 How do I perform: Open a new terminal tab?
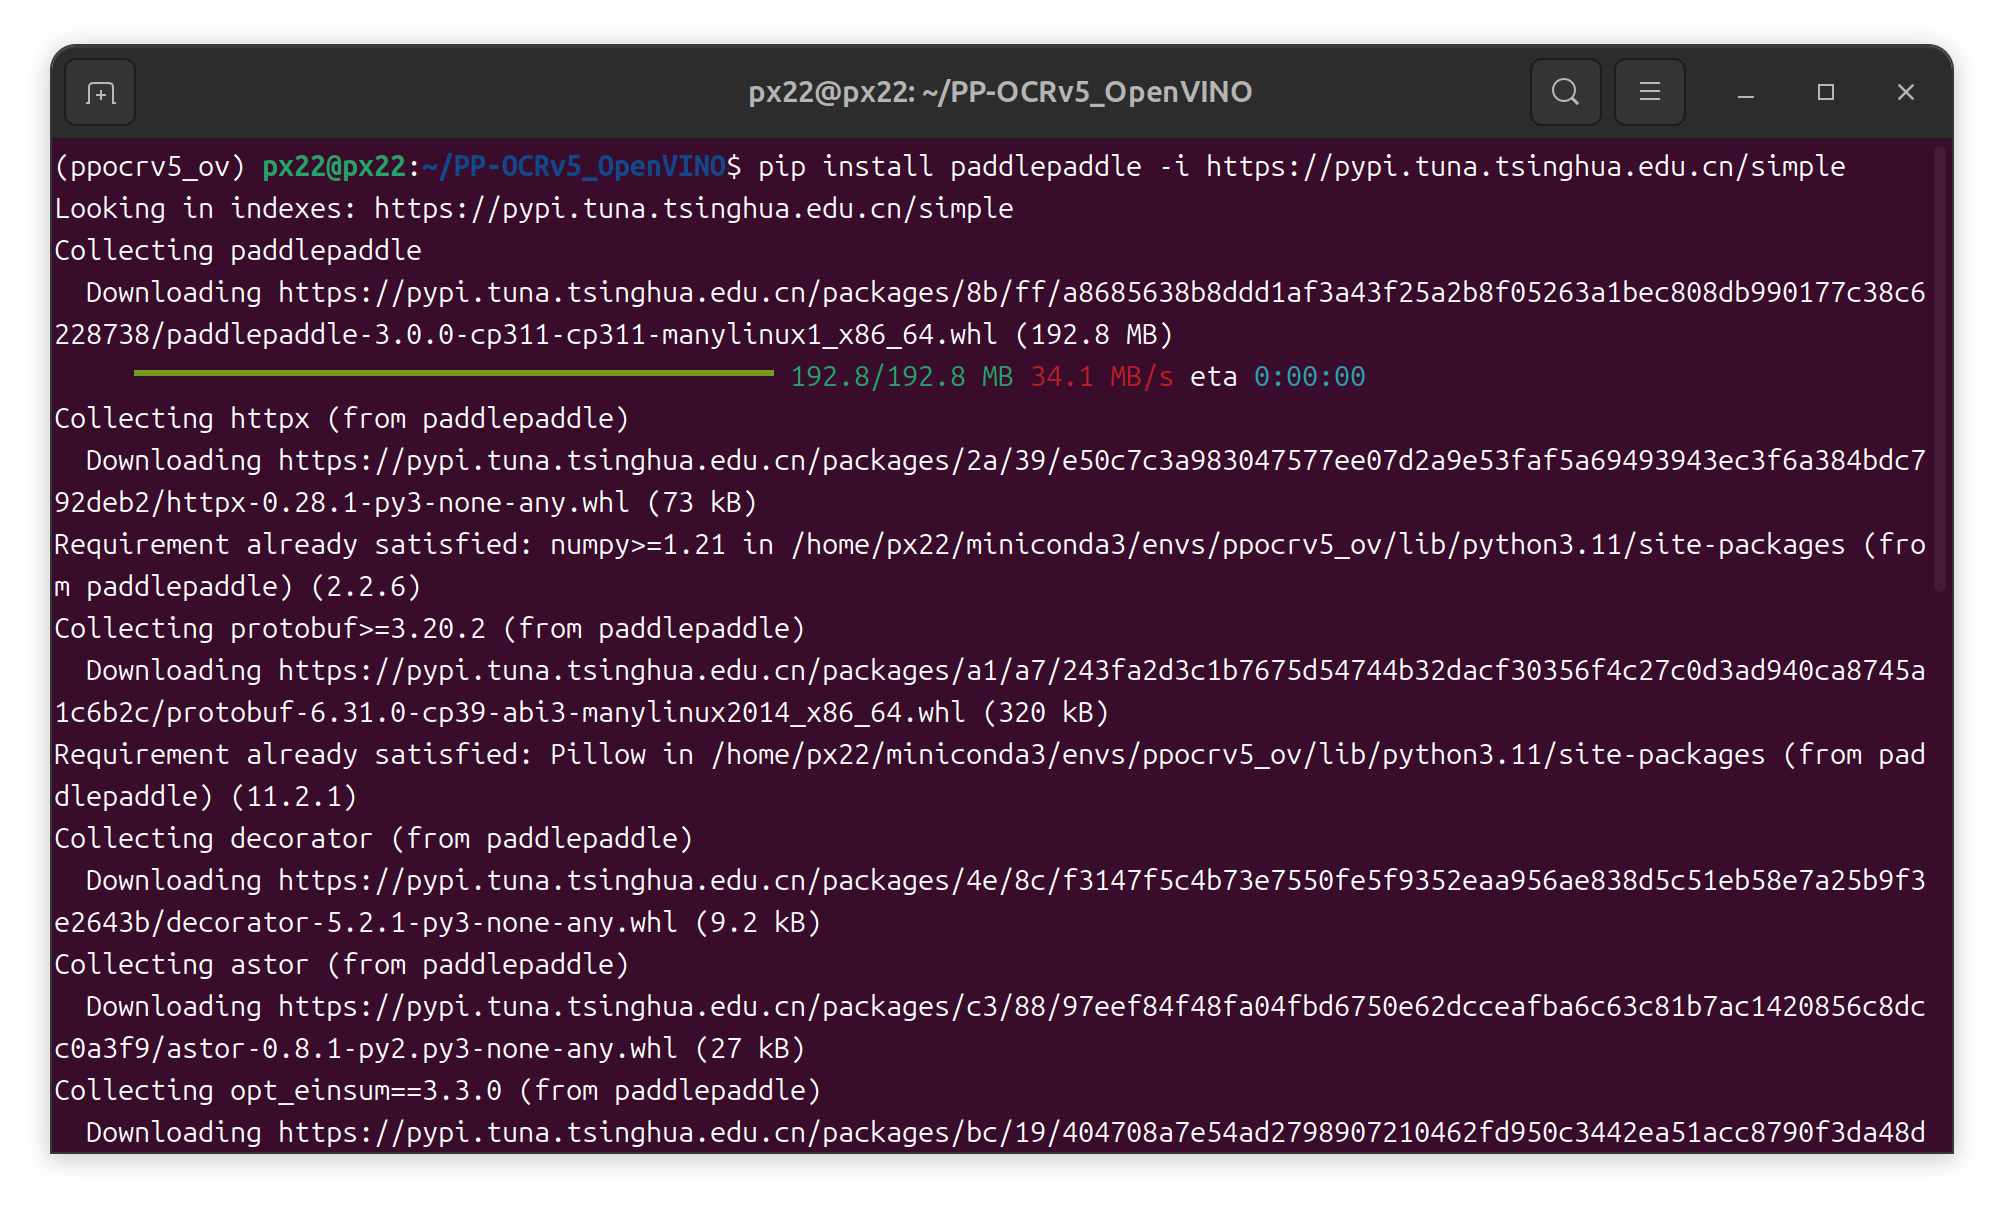coord(100,93)
